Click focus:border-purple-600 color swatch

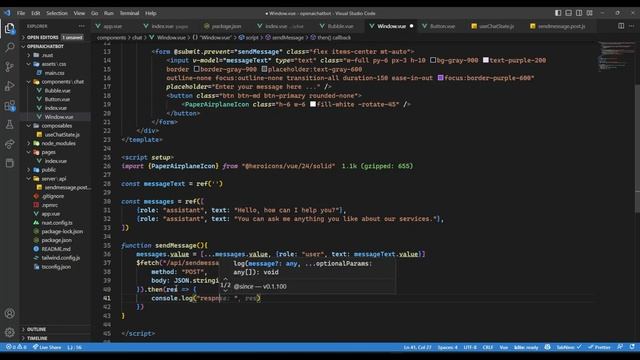[x=440, y=78]
